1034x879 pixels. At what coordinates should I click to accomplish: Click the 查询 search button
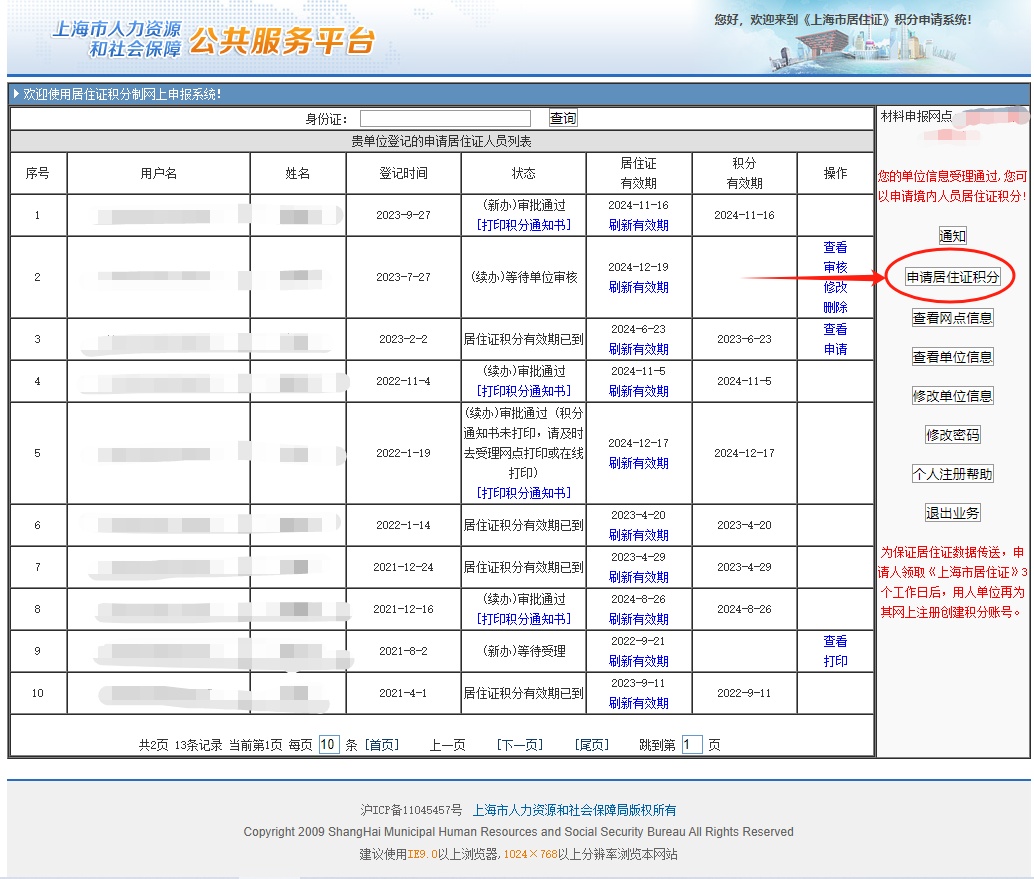[x=563, y=118]
